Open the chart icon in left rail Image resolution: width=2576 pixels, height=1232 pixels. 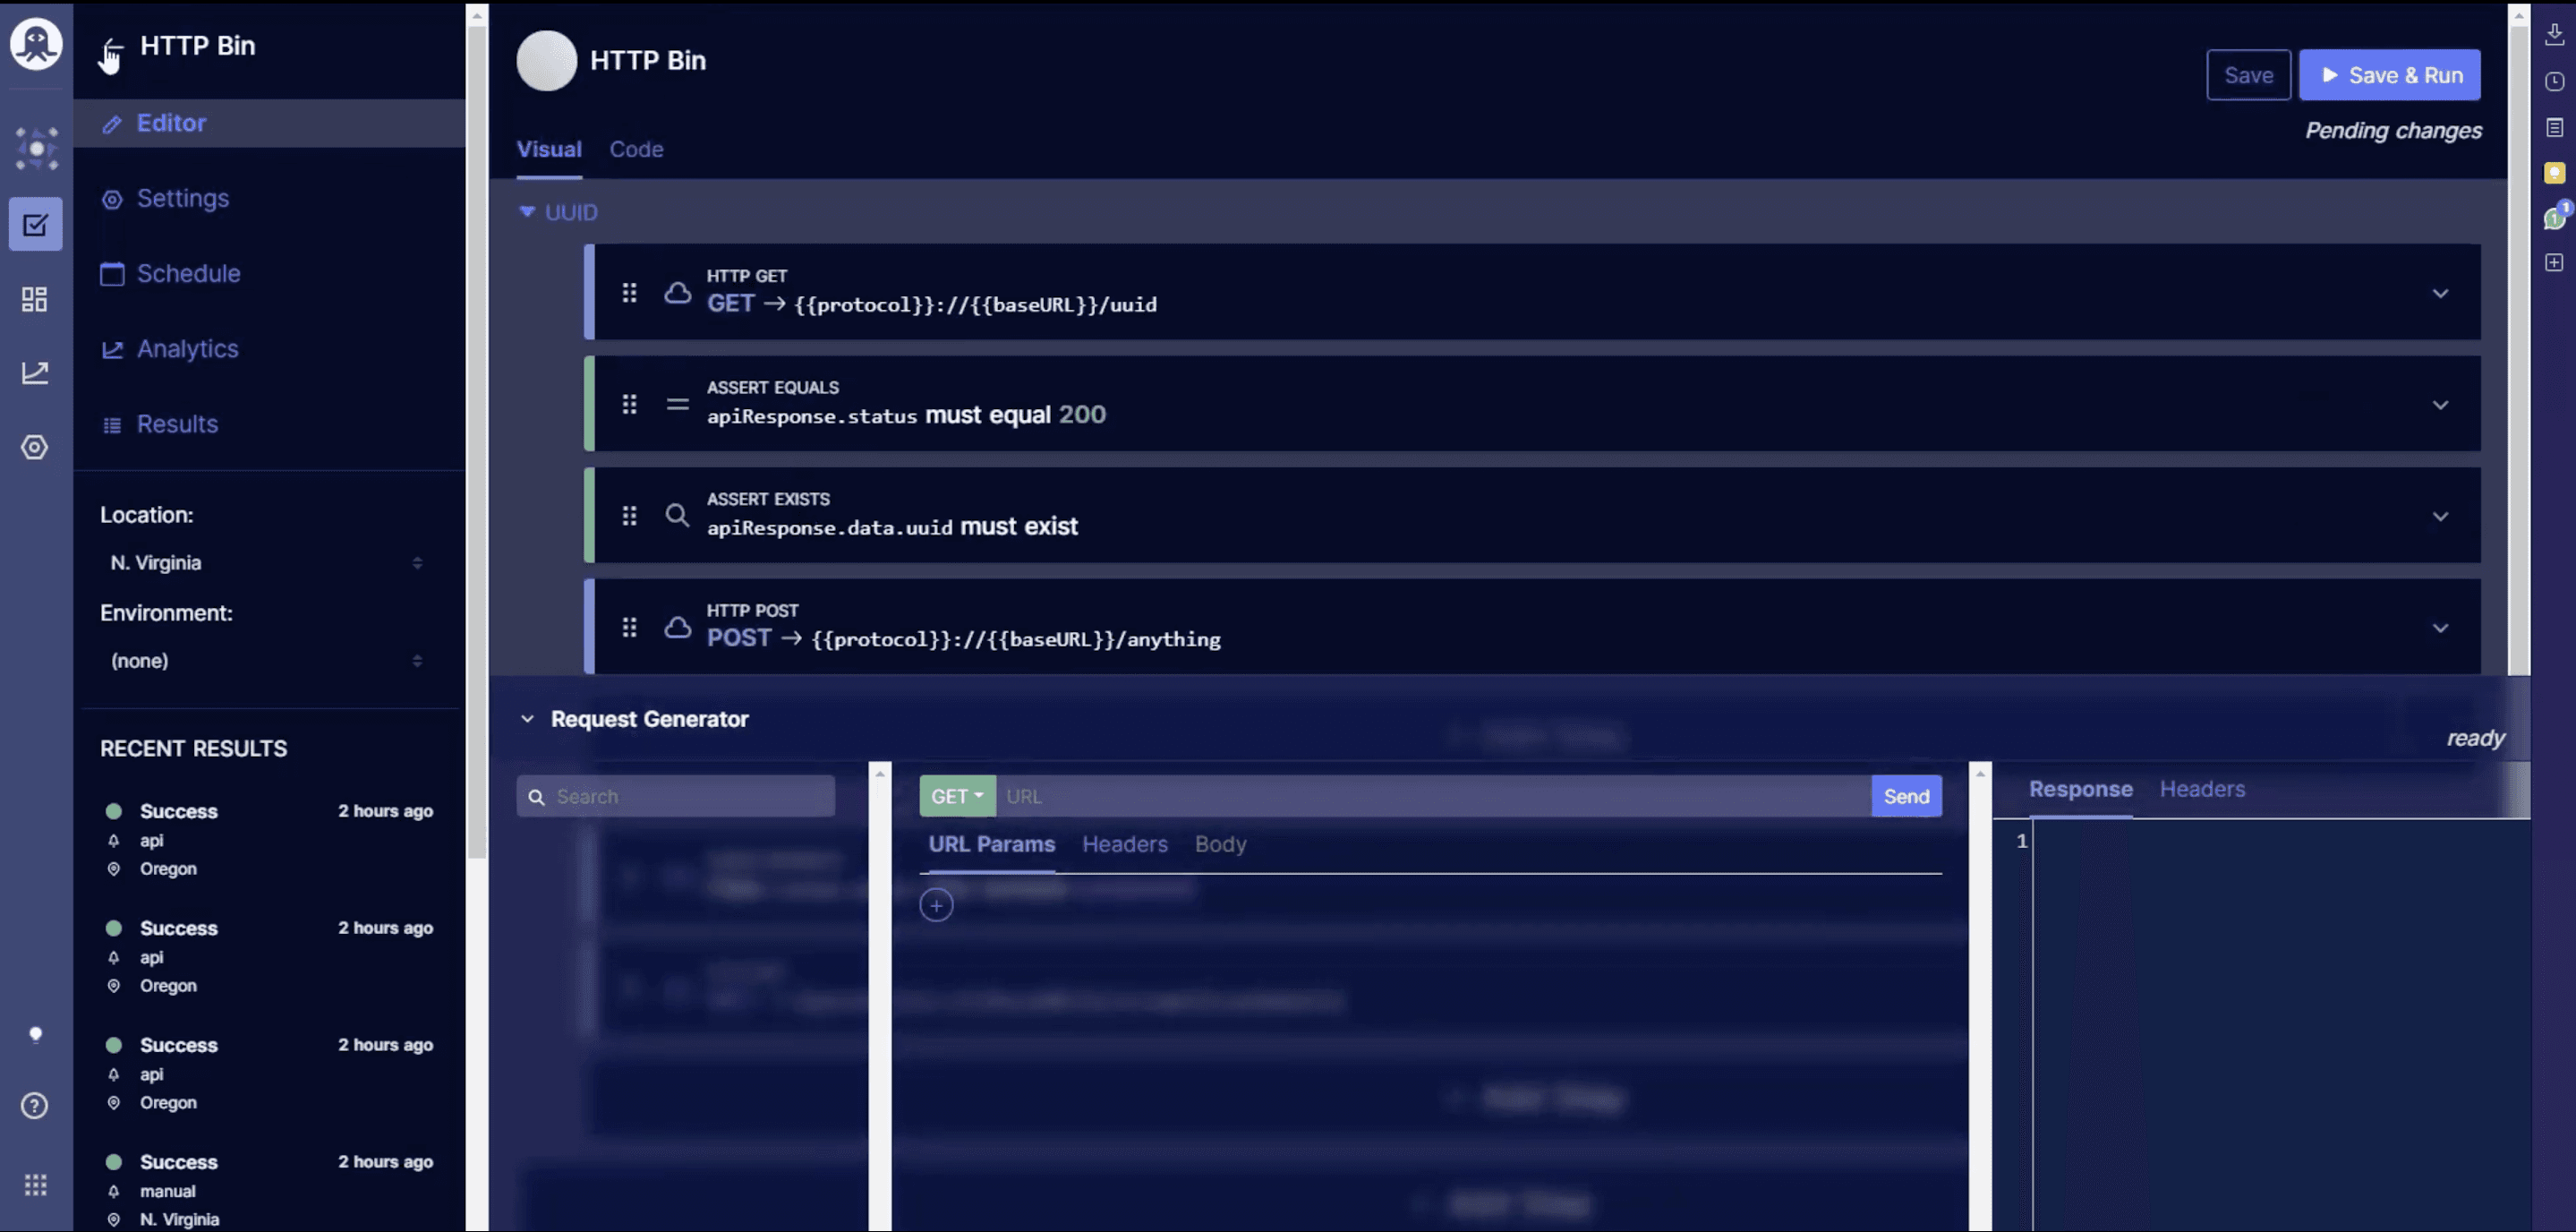coord(35,373)
